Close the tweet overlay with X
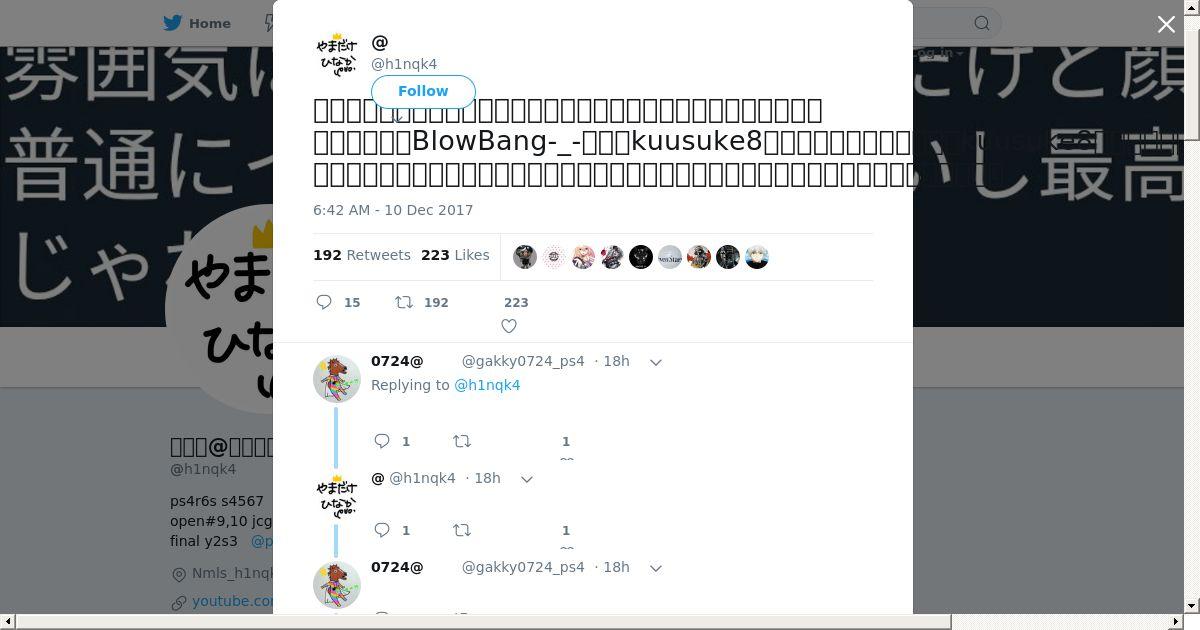 pos(1166,24)
